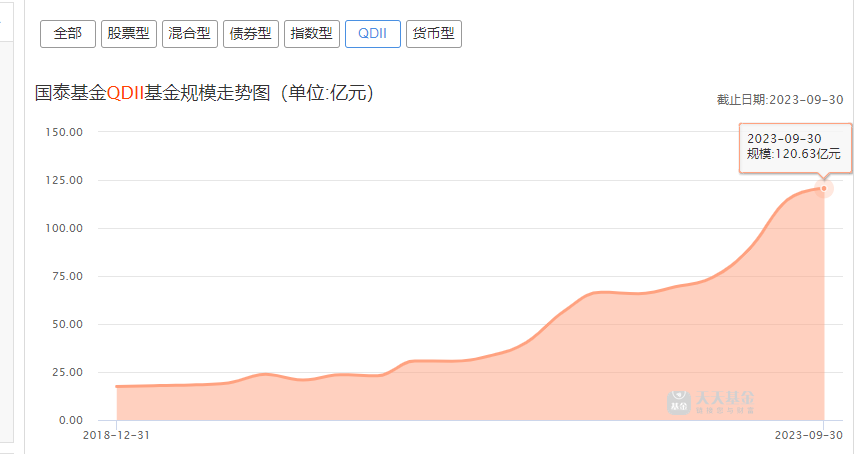The width and height of the screenshot is (860, 454).
Task: Click the 截止日期:2023-09-30 label
Action: coord(780,100)
